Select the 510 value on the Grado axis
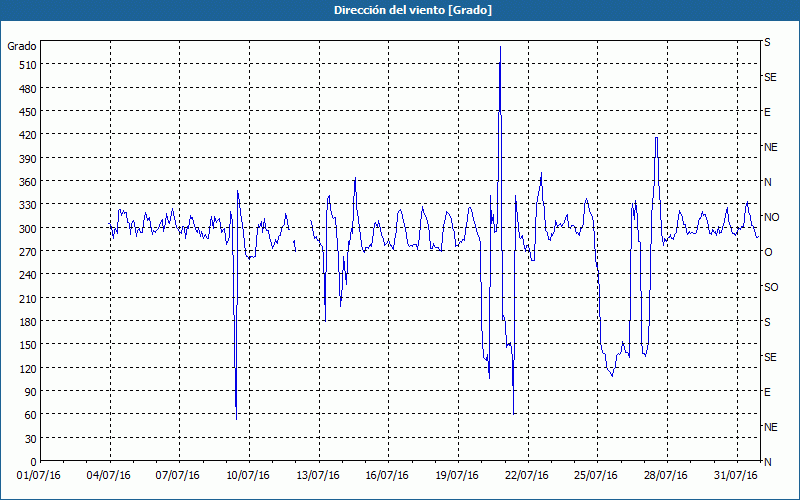 point(29,65)
